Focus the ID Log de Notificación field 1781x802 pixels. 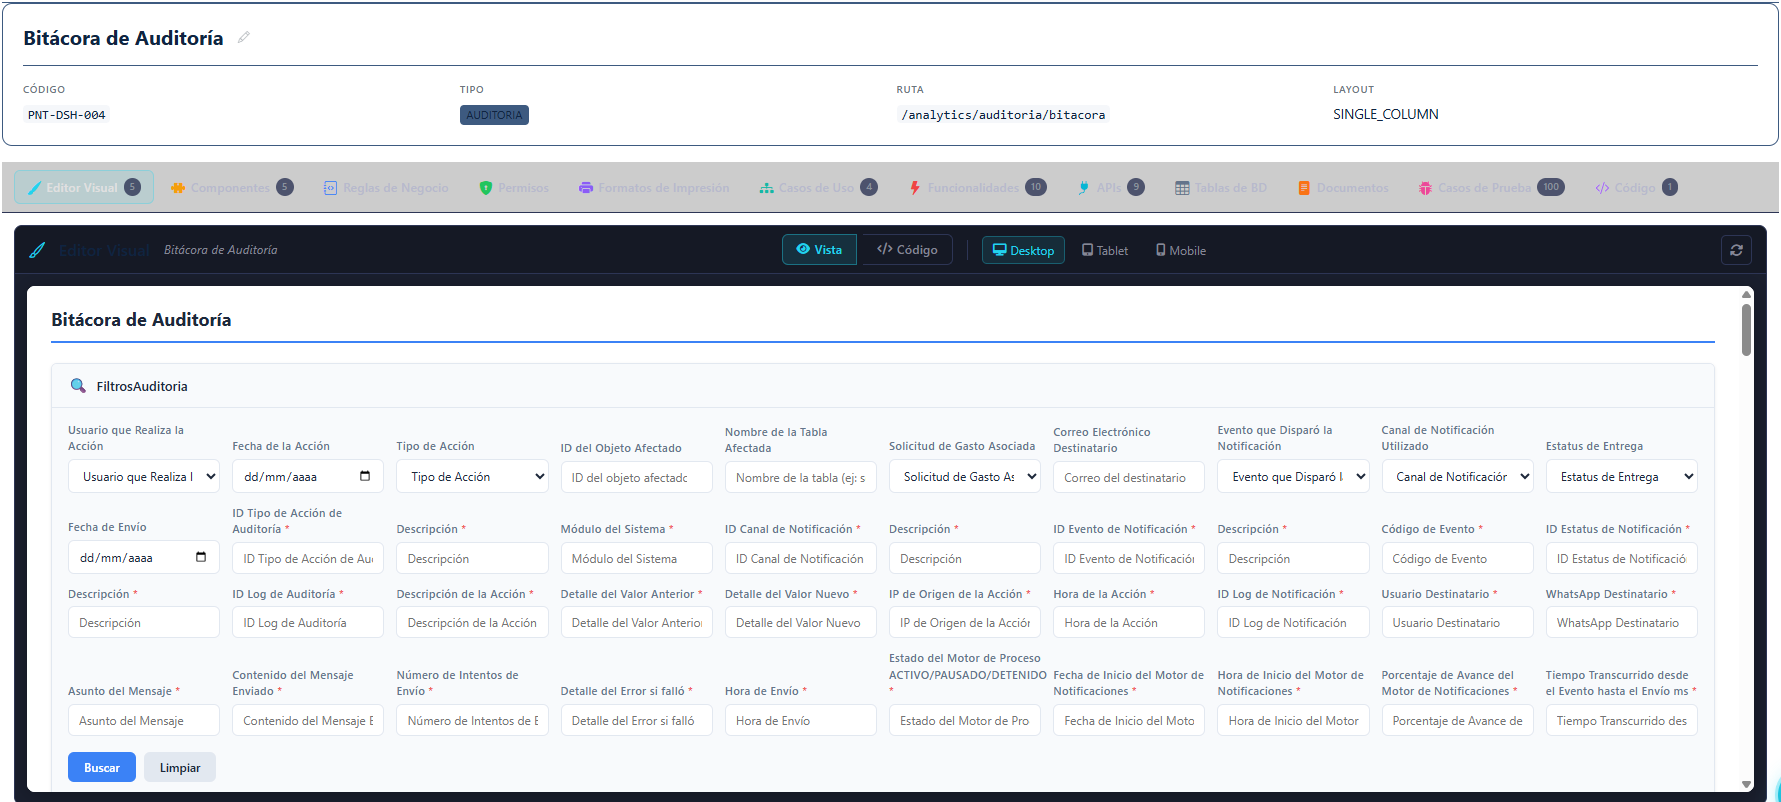1293,622
